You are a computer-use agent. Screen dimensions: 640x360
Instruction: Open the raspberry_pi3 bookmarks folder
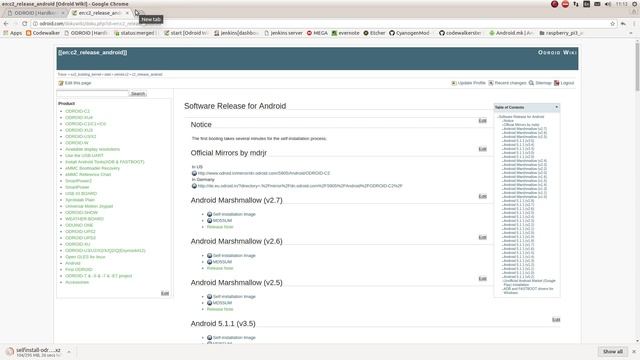(561, 33)
